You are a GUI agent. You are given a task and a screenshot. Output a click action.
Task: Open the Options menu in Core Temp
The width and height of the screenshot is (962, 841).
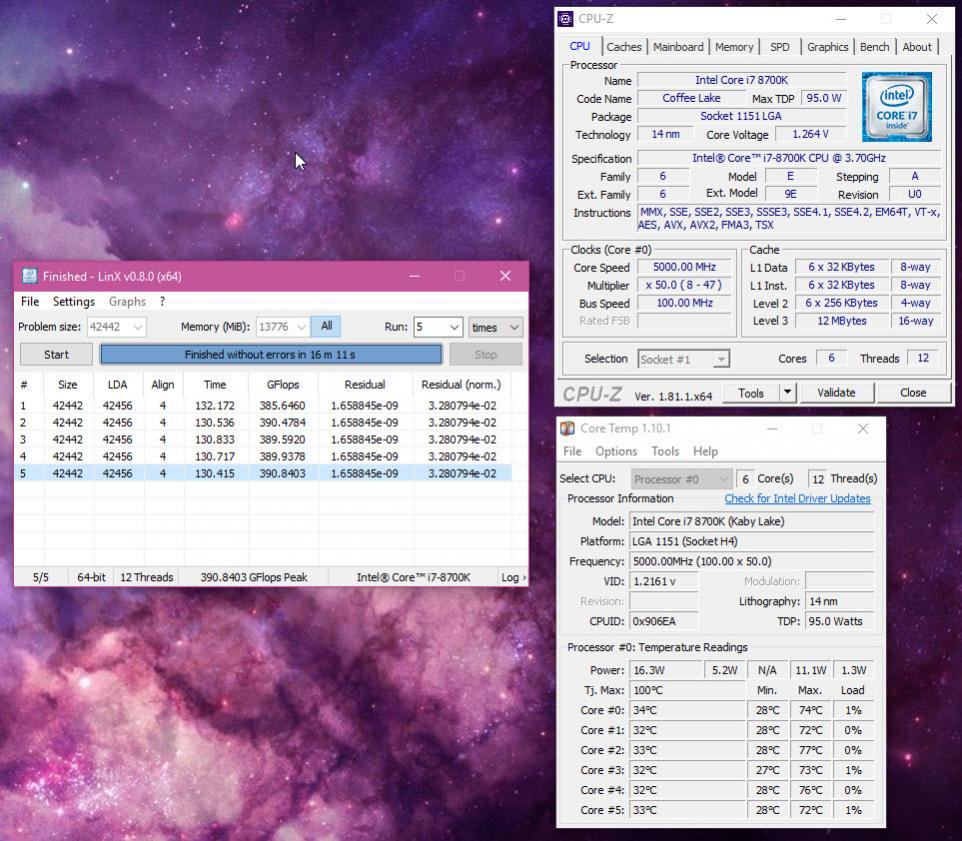(616, 451)
